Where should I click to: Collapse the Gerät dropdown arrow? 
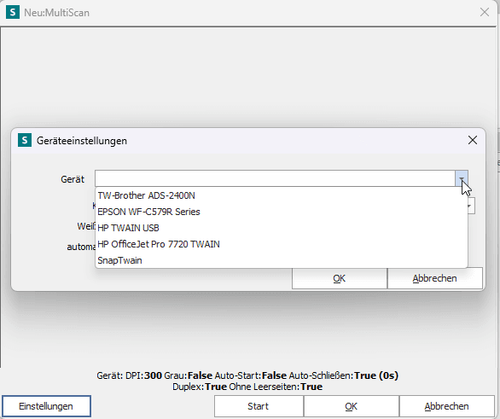pos(462,179)
